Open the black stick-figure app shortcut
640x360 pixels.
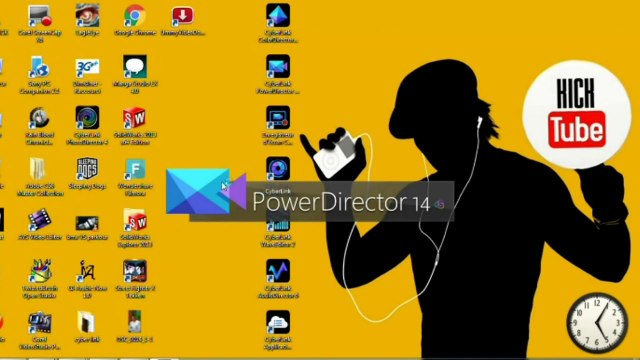pyautogui.click(x=87, y=271)
